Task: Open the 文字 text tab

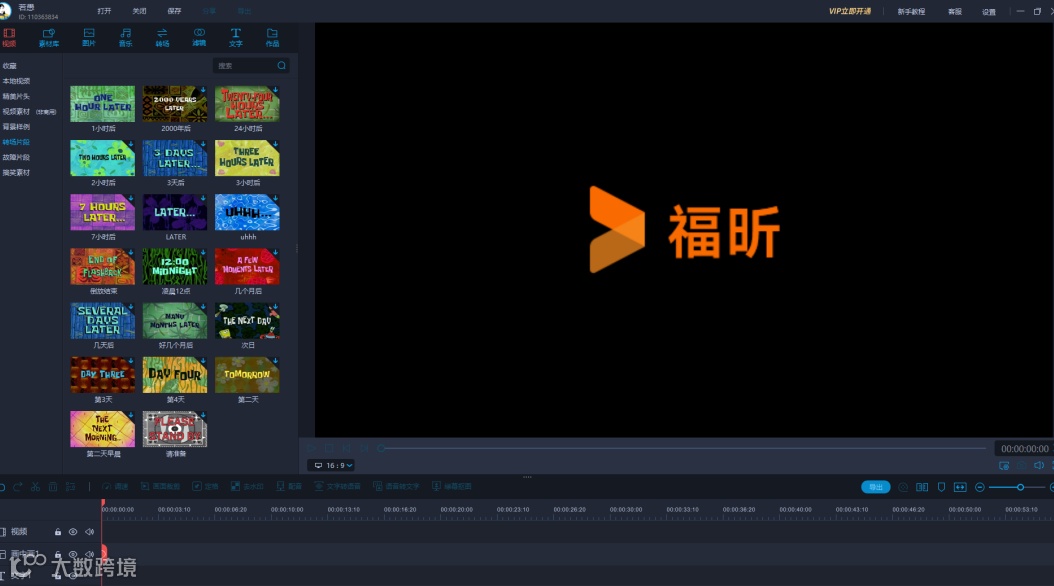Action: tap(235, 38)
